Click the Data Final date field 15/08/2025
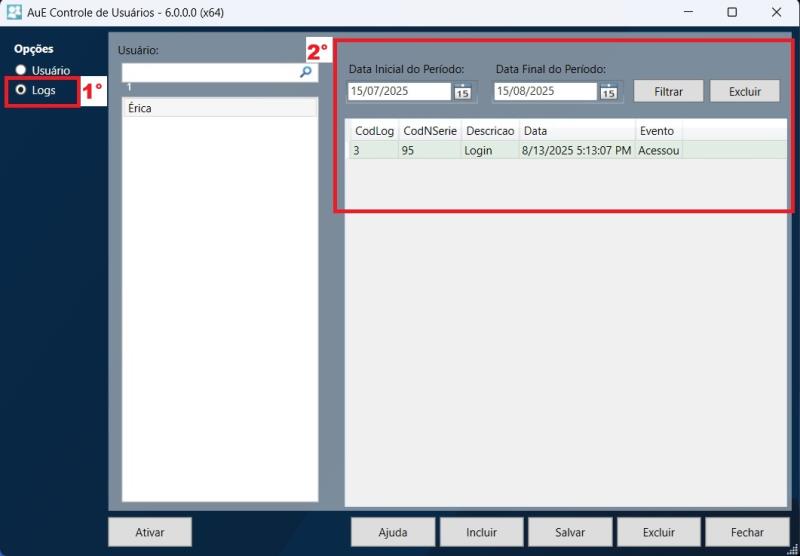800x556 pixels. (545, 91)
